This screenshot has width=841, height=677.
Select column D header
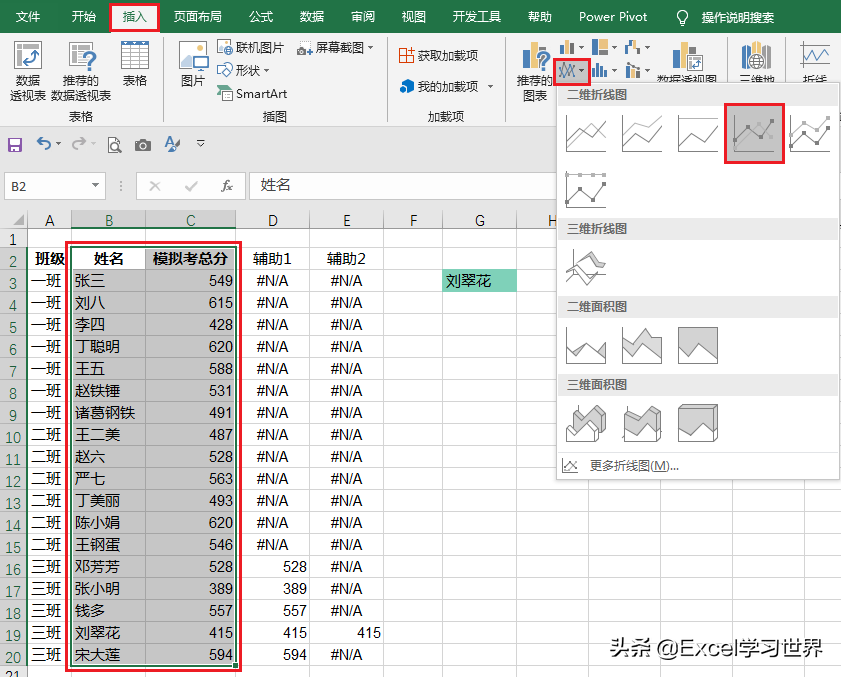point(272,220)
